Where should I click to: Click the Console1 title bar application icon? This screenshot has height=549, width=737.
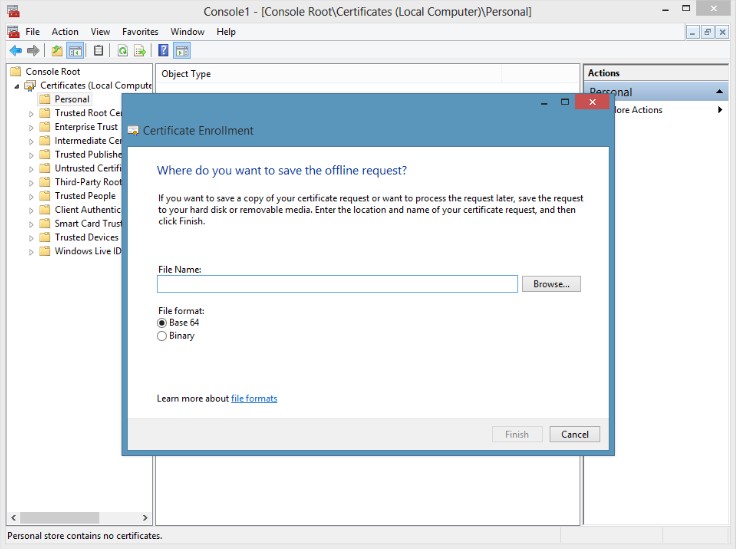[14, 10]
